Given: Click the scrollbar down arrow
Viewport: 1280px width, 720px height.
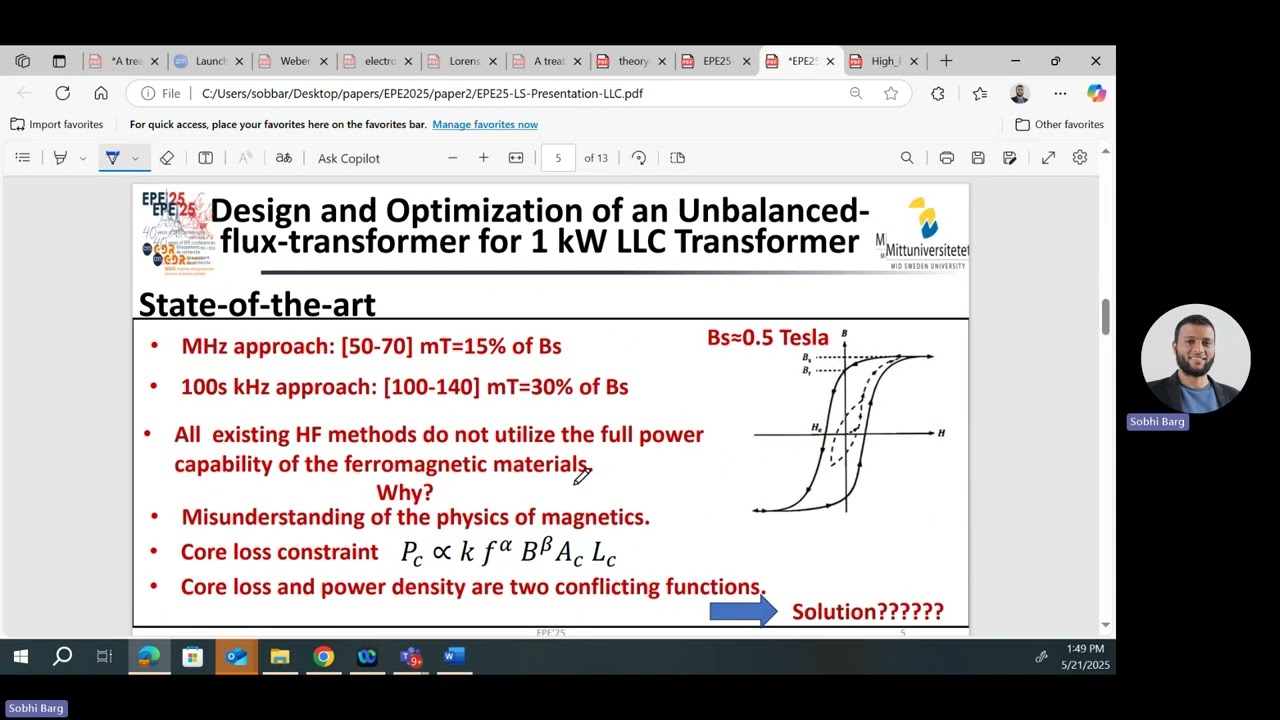Looking at the screenshot, I should point(1105,625).
